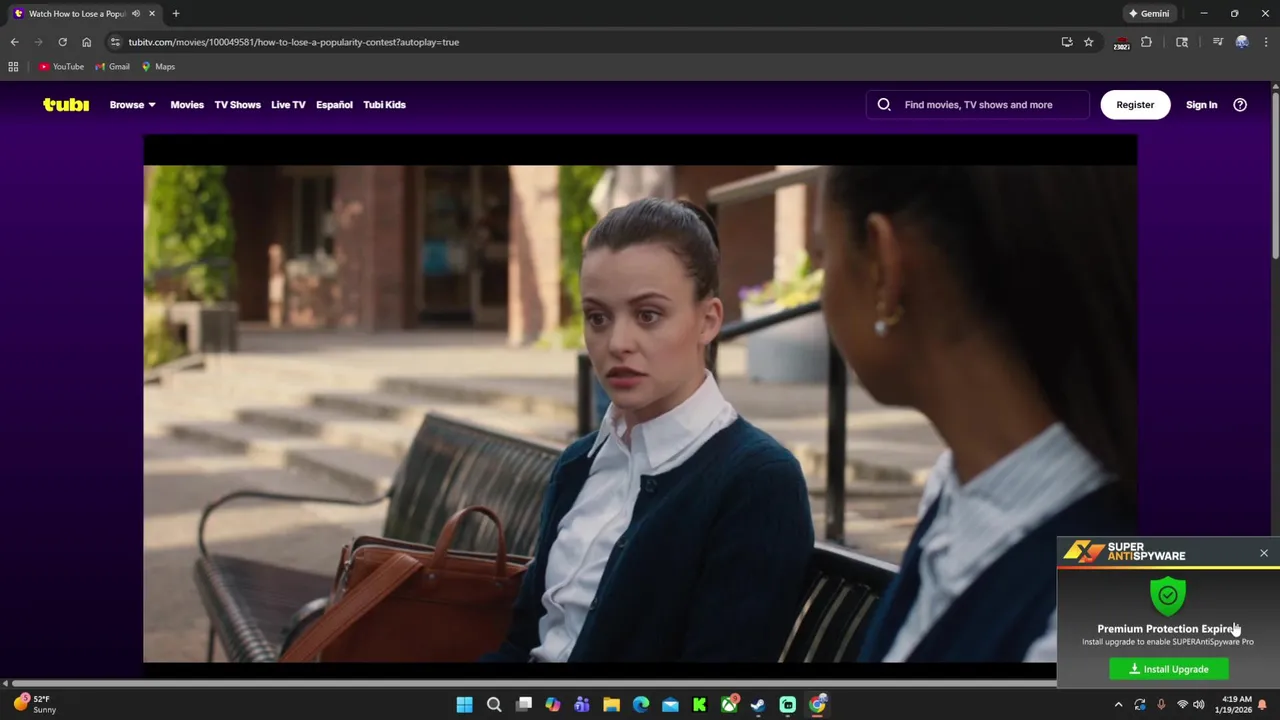Open a new browser tab
The height and width of the screenshot is (720, 1280).
pyautogui.click(x=176, y=14)
